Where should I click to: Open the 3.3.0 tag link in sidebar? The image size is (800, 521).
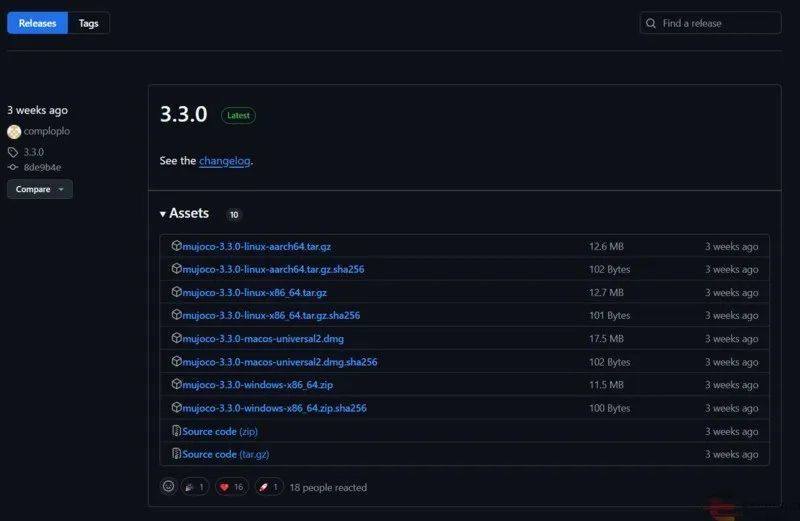click(x=34, y=152)
